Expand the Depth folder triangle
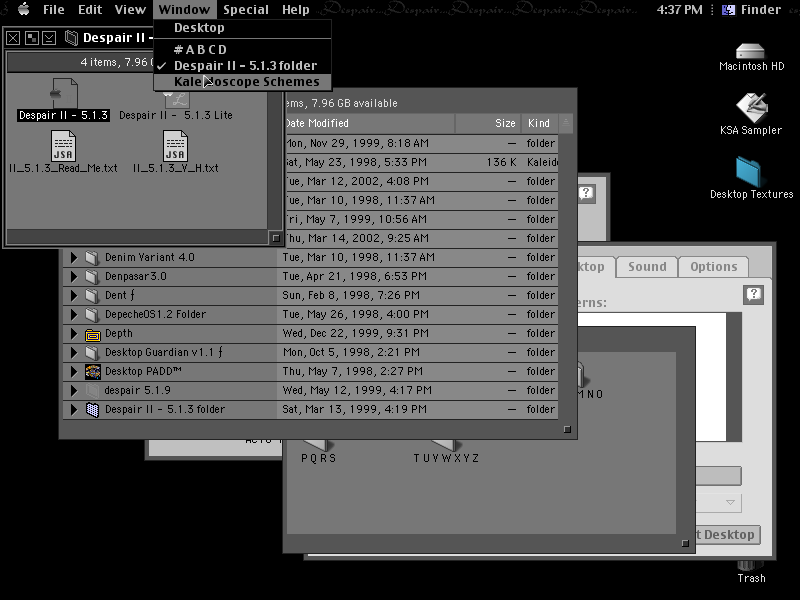This screenshot has height=600, width=800. point(74,333)
